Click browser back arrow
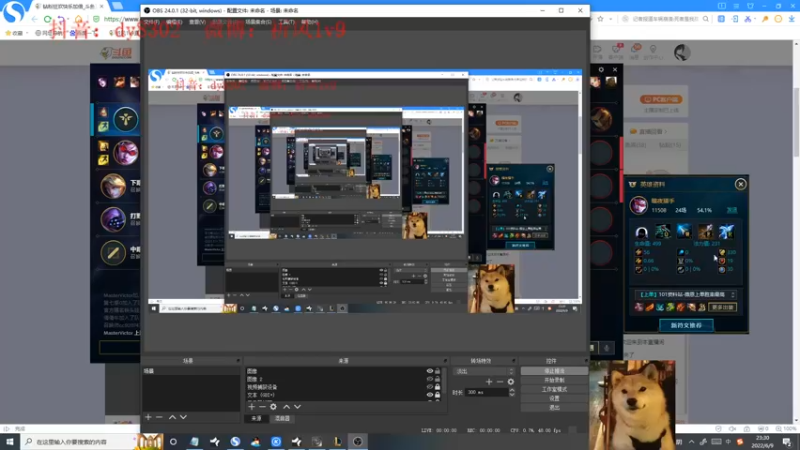The width and height of the screenshot is (800, 450). (x=34, y=19)
